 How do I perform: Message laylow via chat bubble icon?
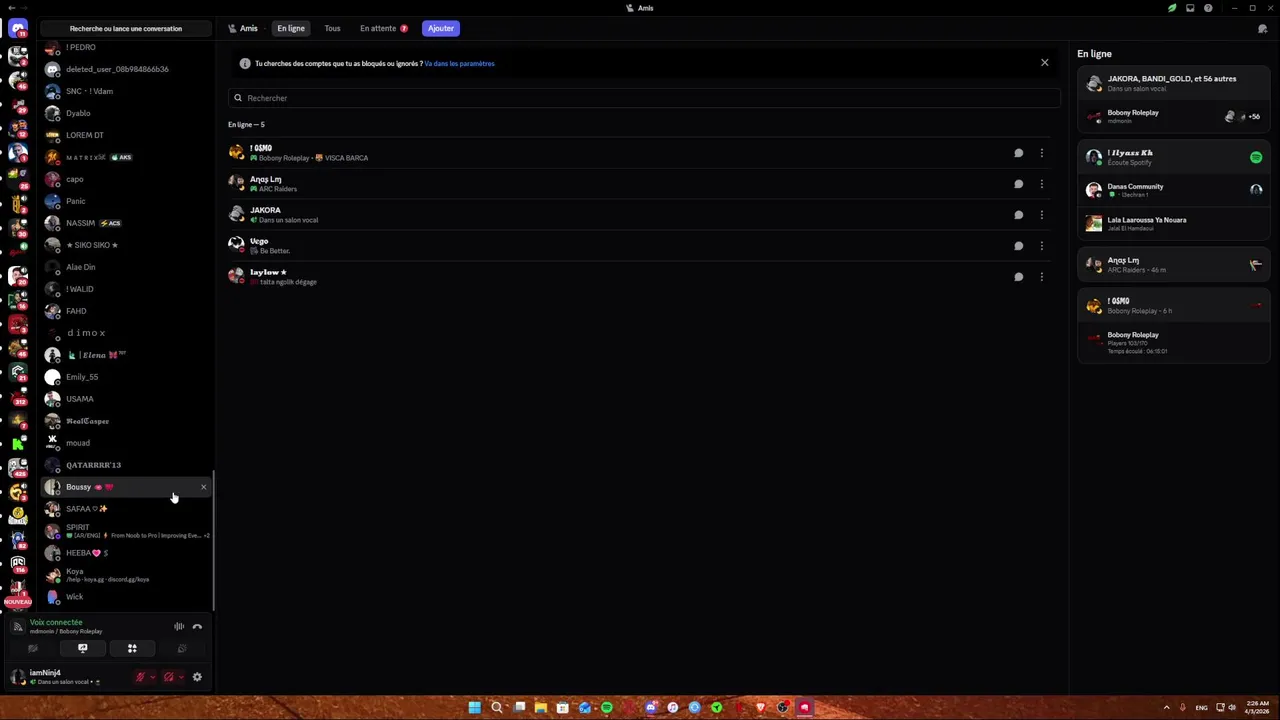click(x=1018, y=277)
